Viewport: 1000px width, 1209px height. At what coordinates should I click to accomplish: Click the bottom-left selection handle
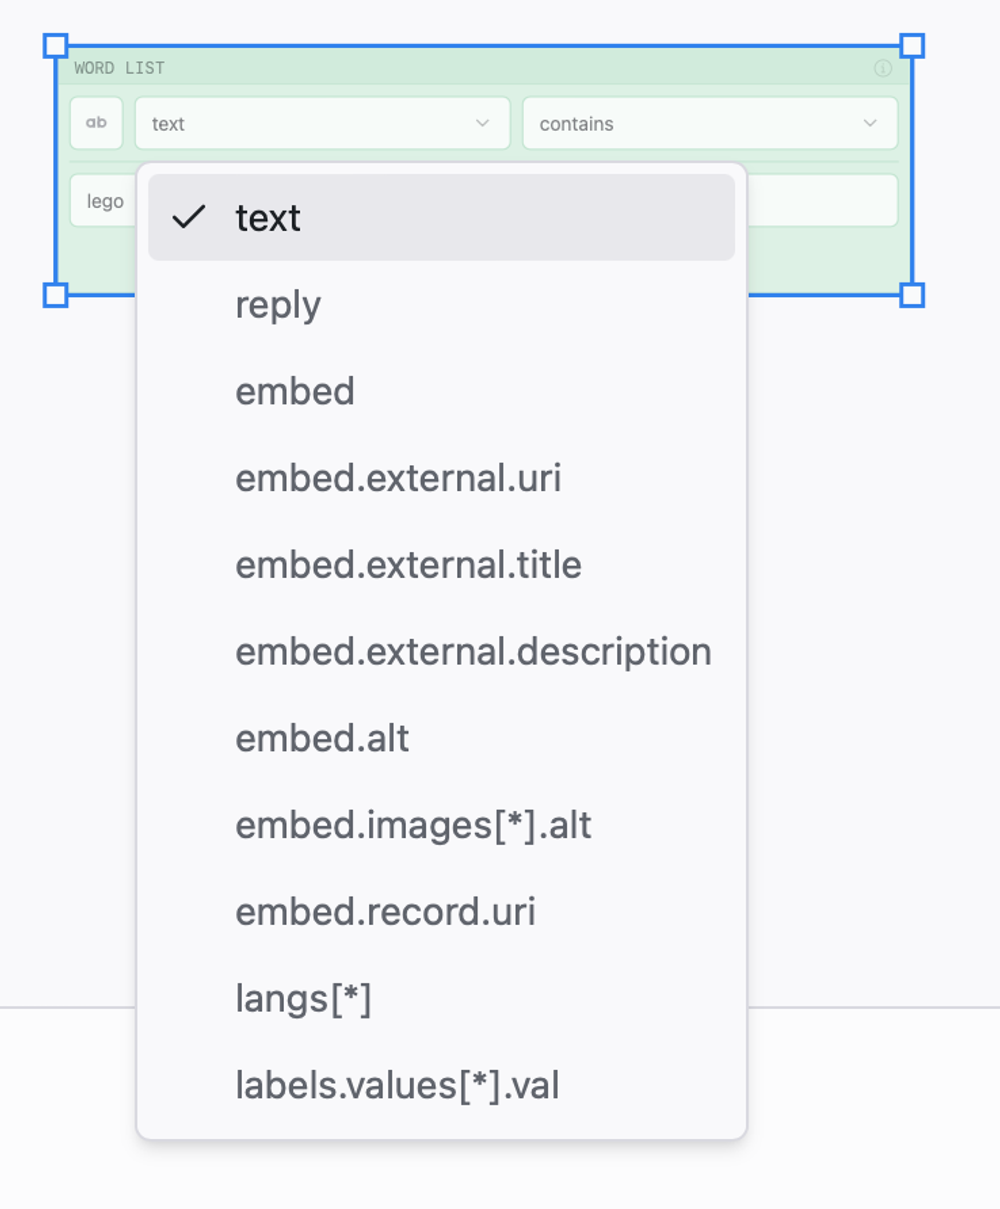point(56,295)
